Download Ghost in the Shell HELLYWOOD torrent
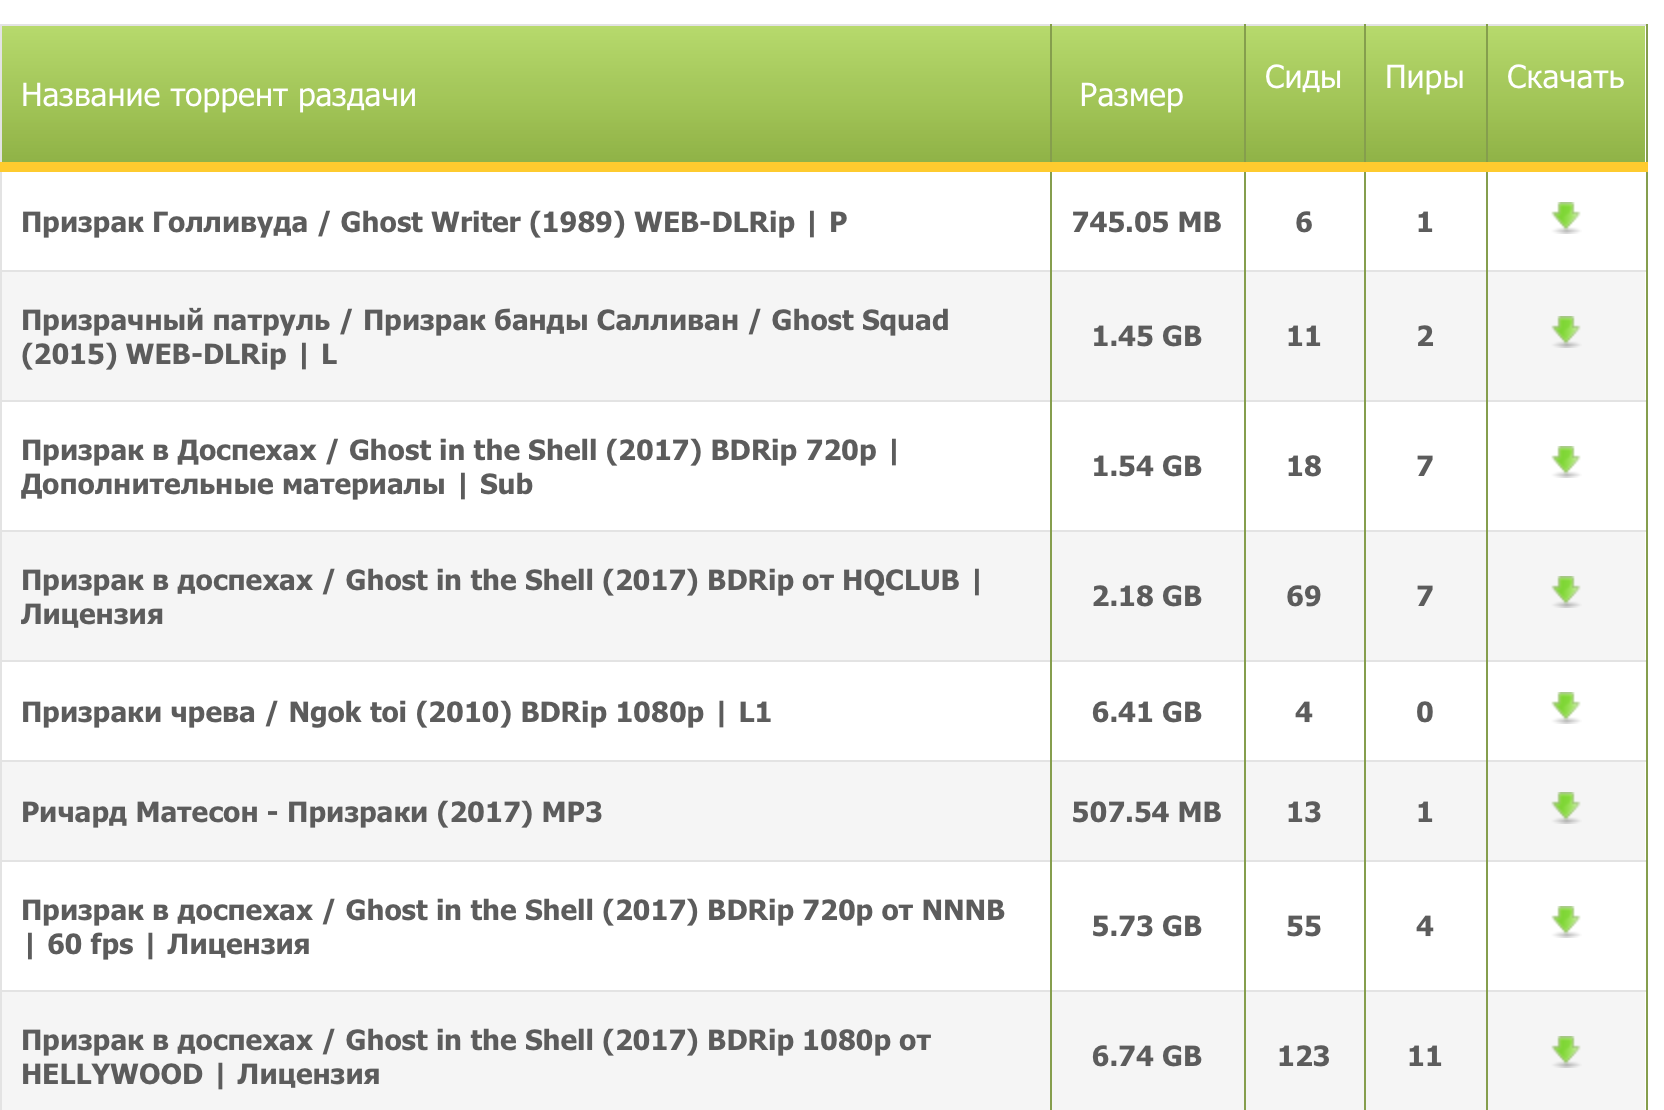 [x=1565, y=1052]
